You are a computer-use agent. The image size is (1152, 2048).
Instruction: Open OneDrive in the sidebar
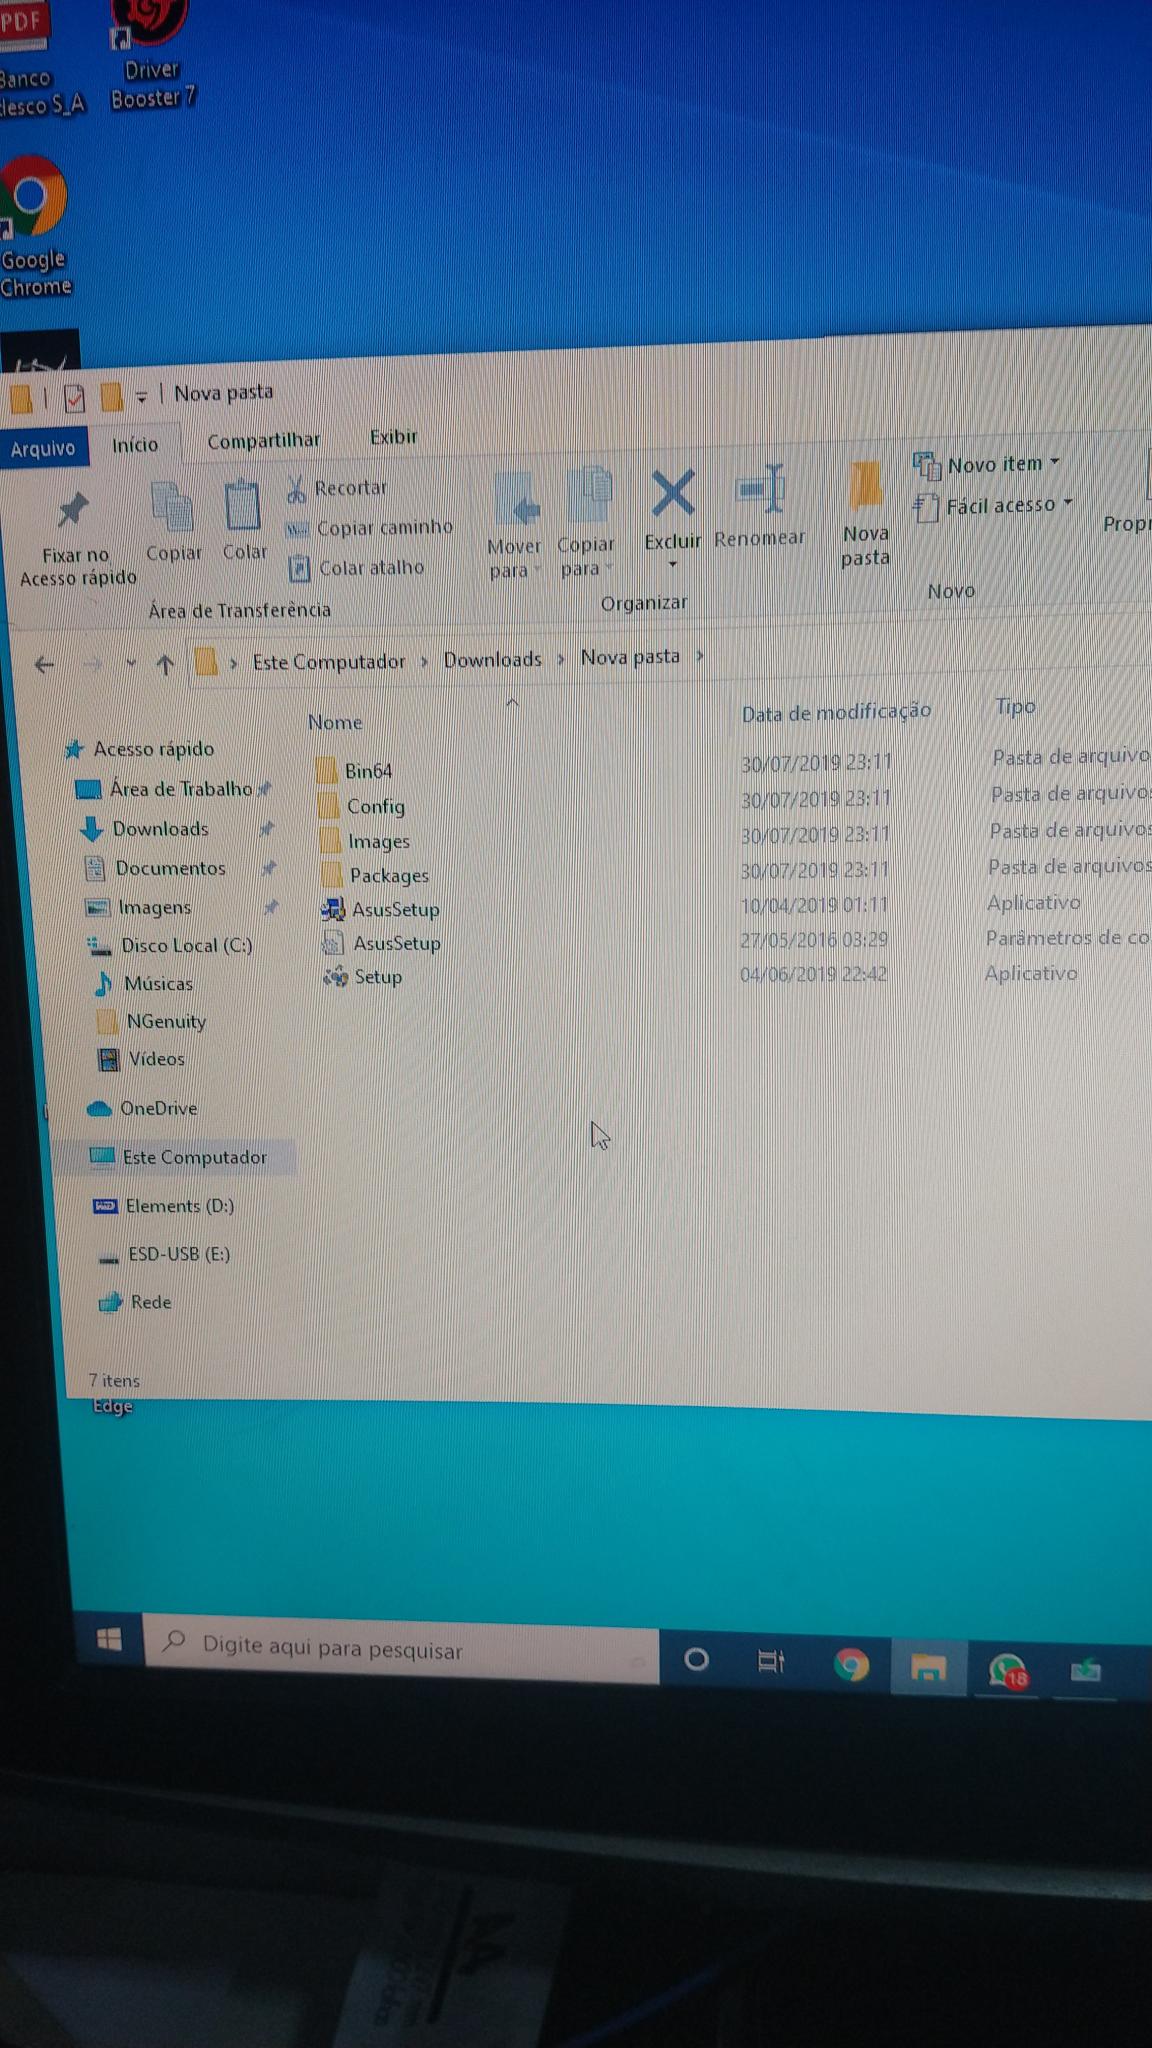click(x=142, y=1108)
